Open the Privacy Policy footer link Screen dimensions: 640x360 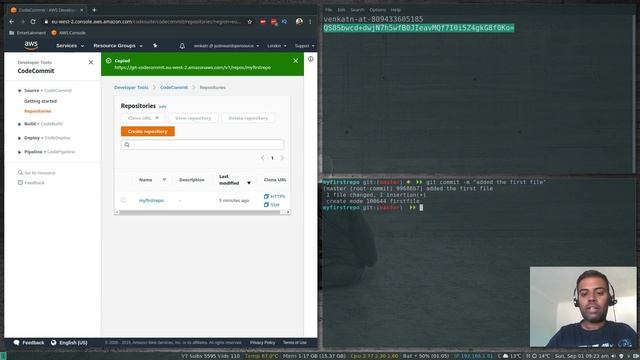262,343
